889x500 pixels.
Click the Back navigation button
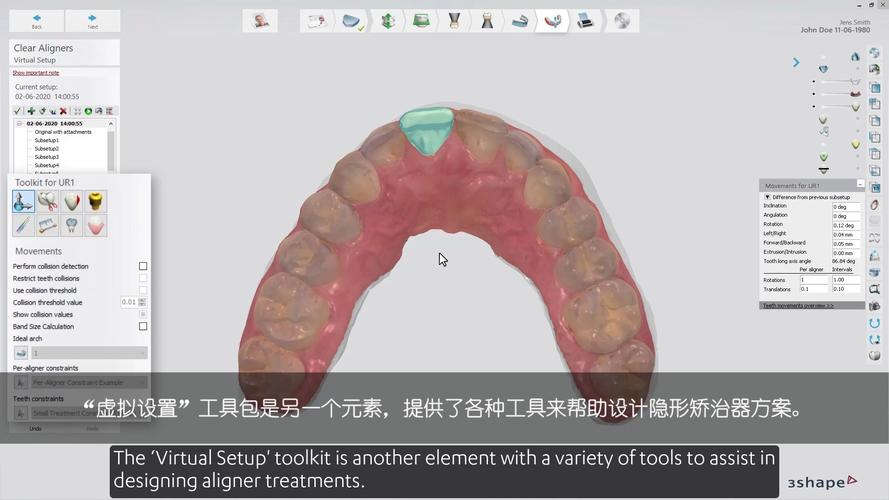tap(37, 21)
